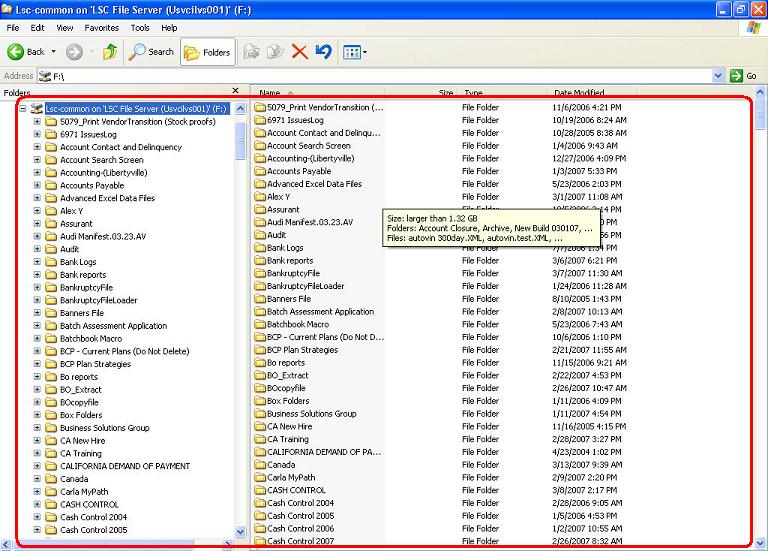The image size is (768, 551).
Task: Select the Audit folder icon in file list
Action: point(259,235)
